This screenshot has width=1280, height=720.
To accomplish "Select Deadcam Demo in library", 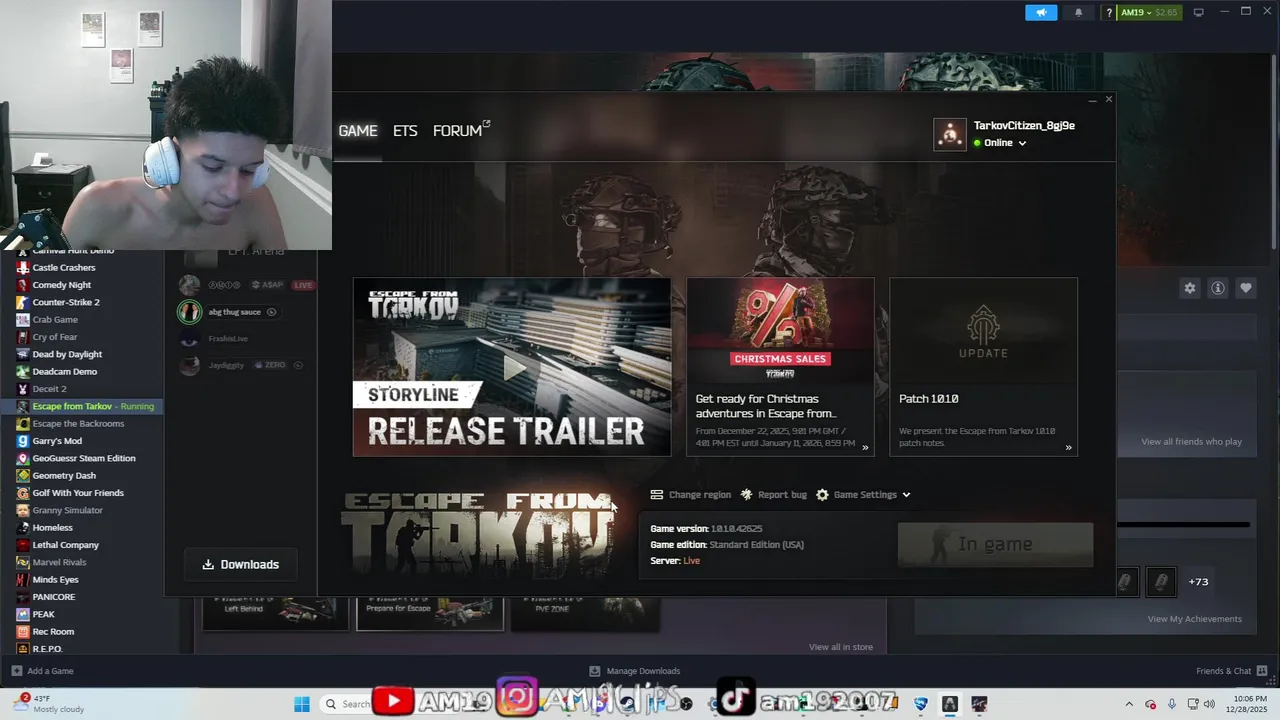I will 65,372.
